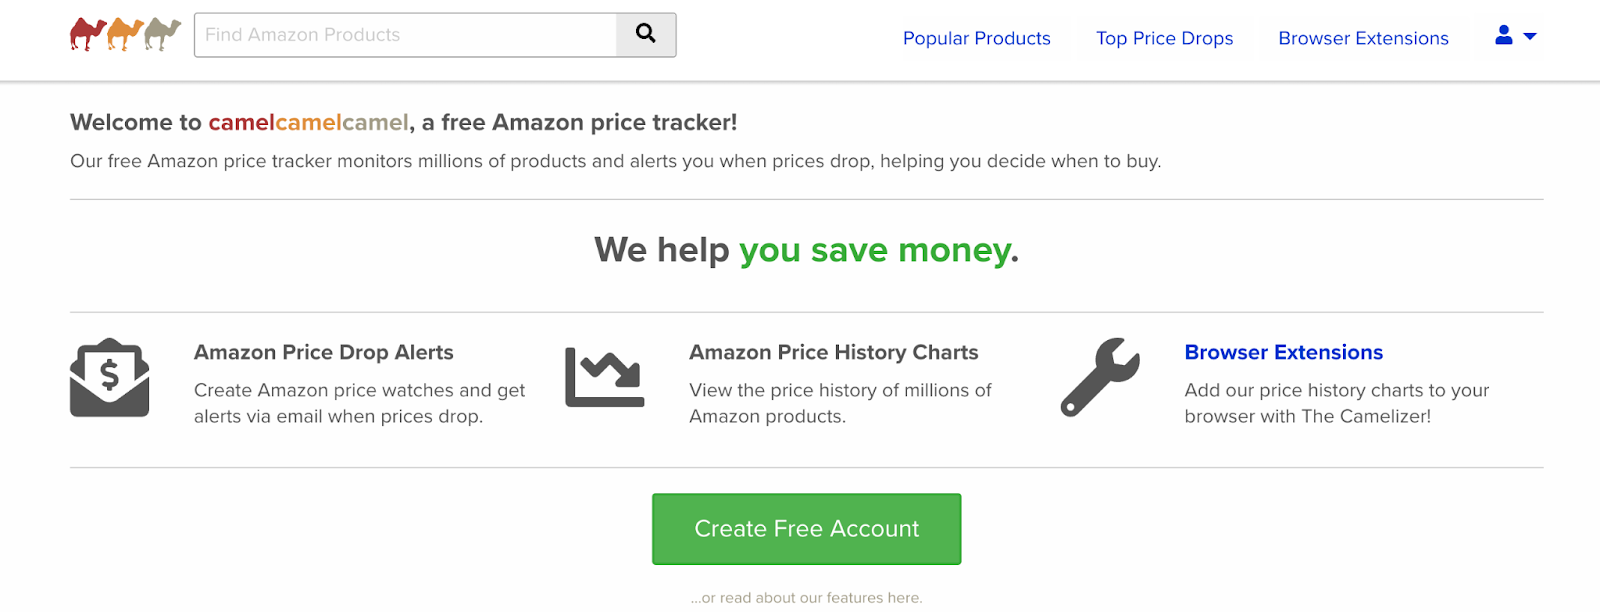Click the Amazon Price Drop Alerts heading
Viewport: 1600px width, 612px height.
(x=323, y=352)
